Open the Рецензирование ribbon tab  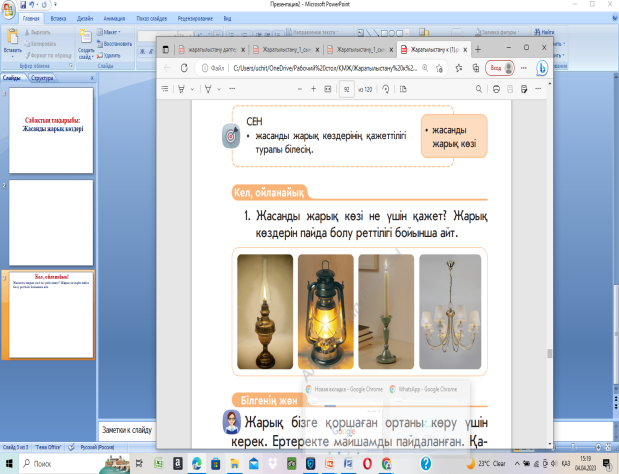pyautogui.click(x=195, y=18)
